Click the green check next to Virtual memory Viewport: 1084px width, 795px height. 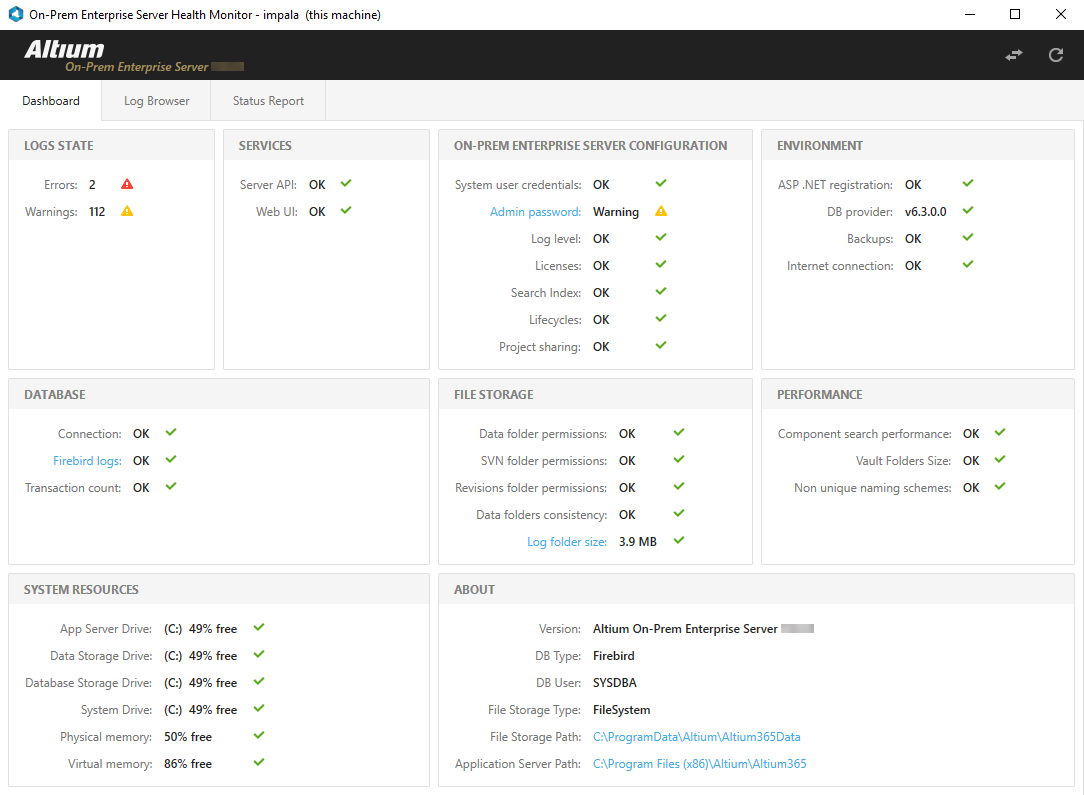(258, 763)
